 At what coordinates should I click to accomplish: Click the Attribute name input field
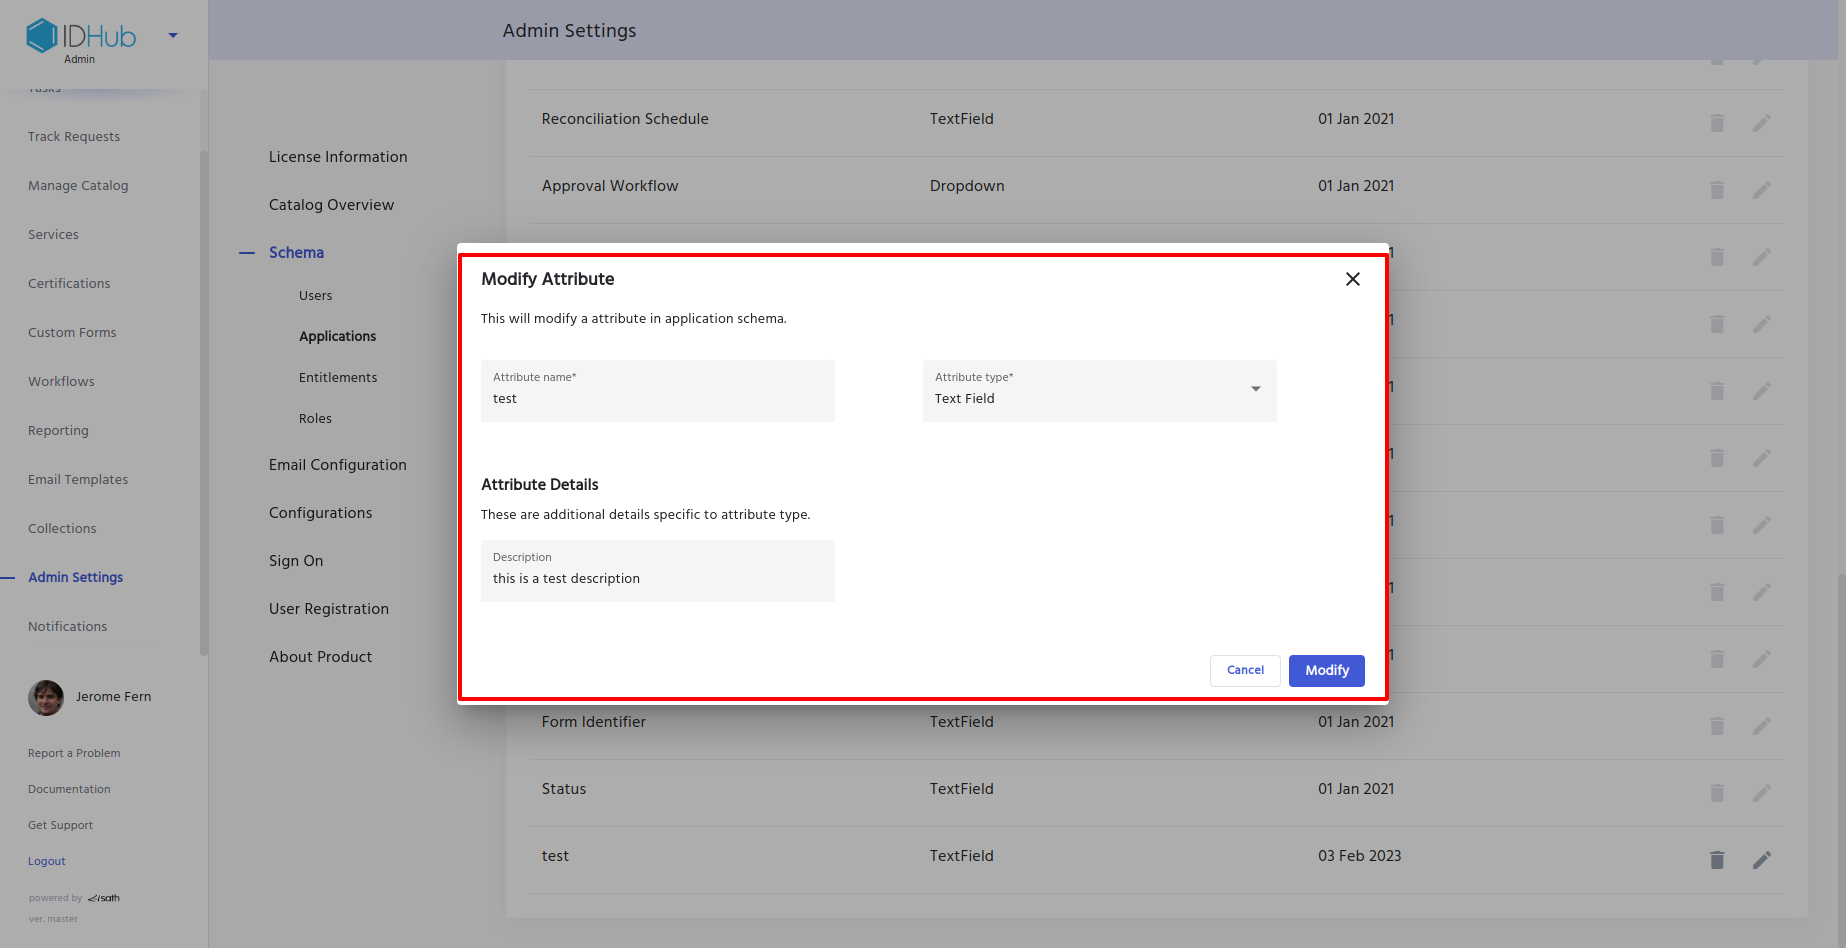pyautogui.click(x=657, y=398)
